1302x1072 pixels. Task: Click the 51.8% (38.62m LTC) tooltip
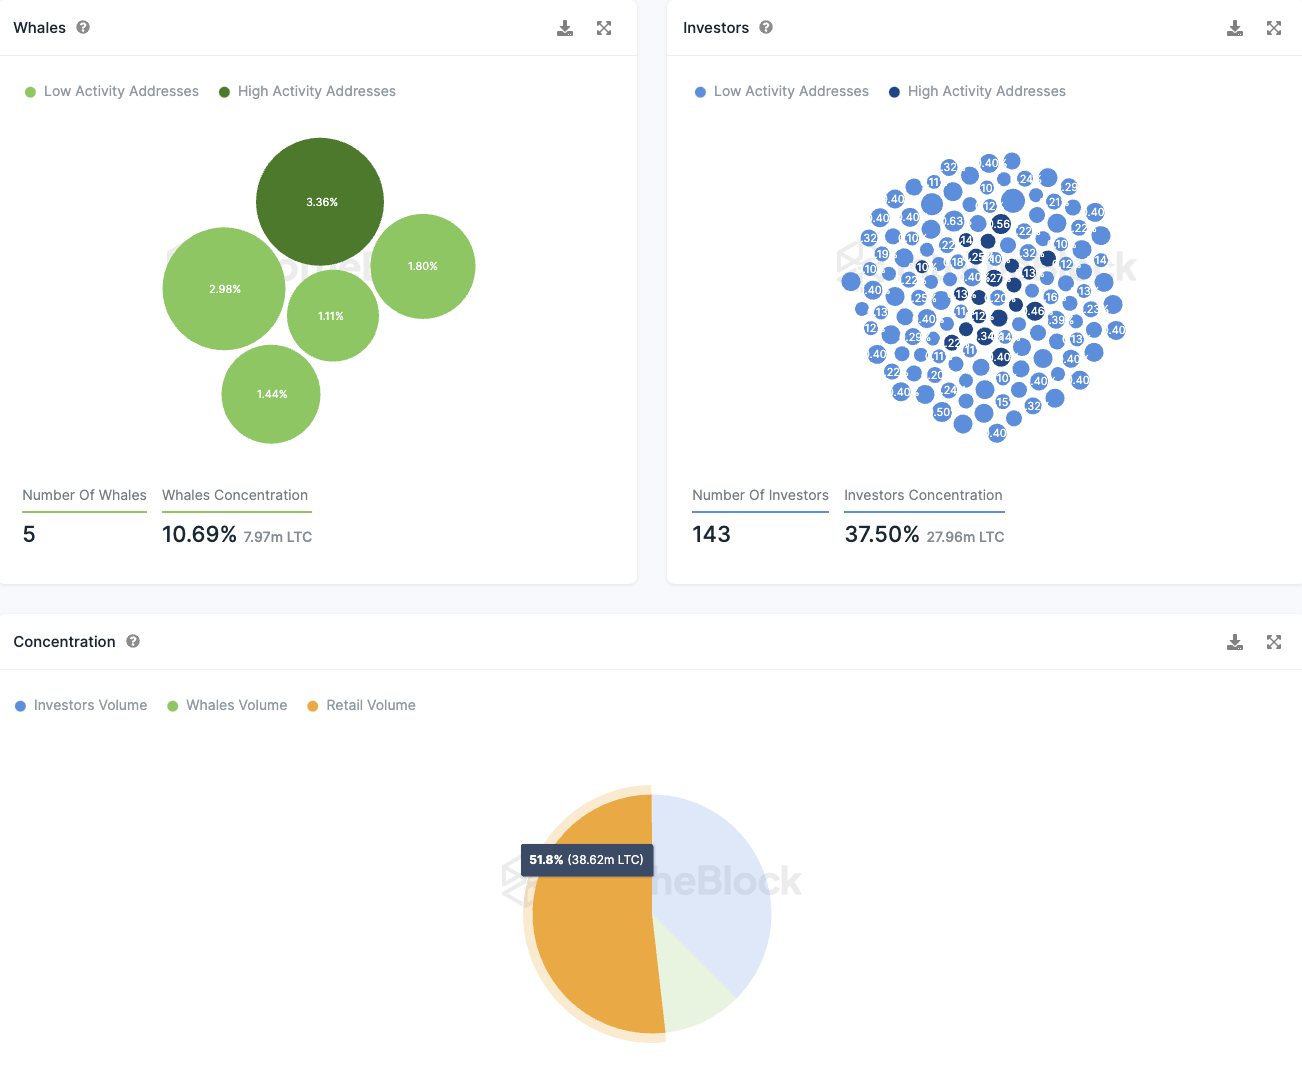587,860
